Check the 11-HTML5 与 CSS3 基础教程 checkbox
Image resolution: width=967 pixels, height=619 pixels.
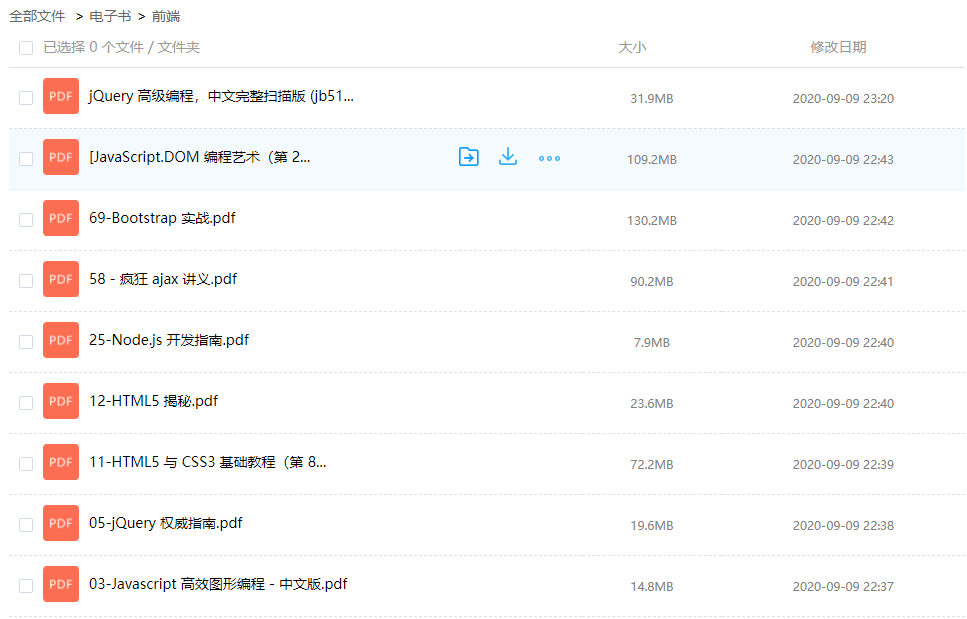[x=26, y=464]
